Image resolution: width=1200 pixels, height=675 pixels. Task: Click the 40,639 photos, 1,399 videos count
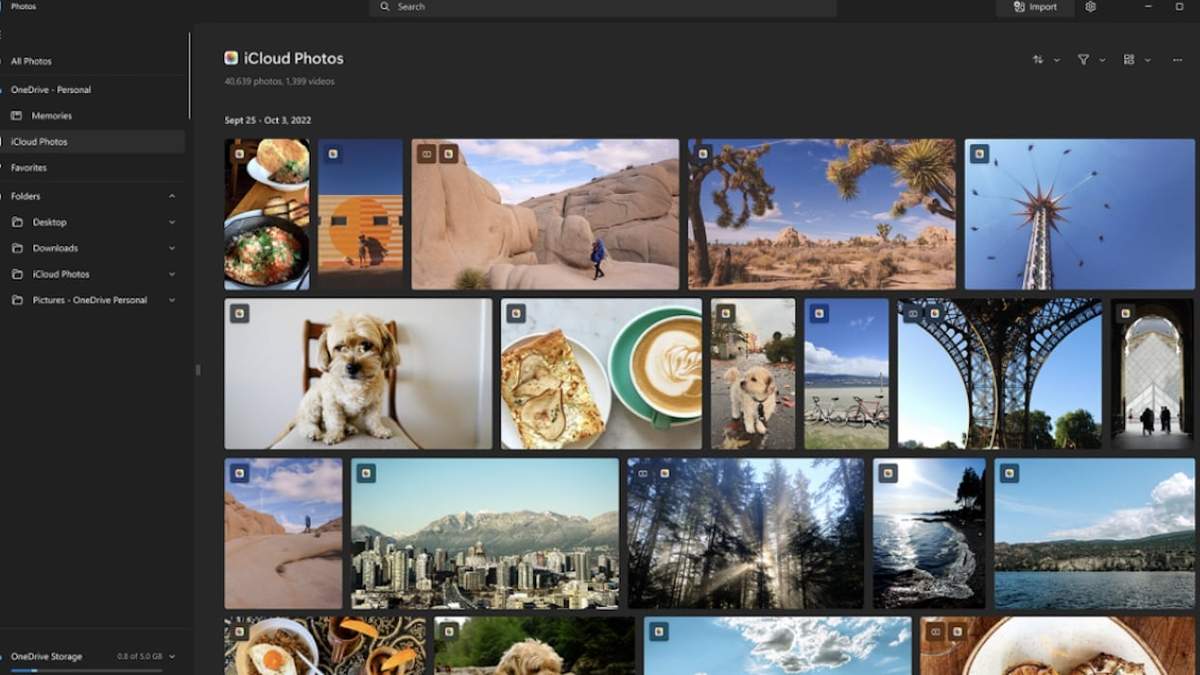279,81
